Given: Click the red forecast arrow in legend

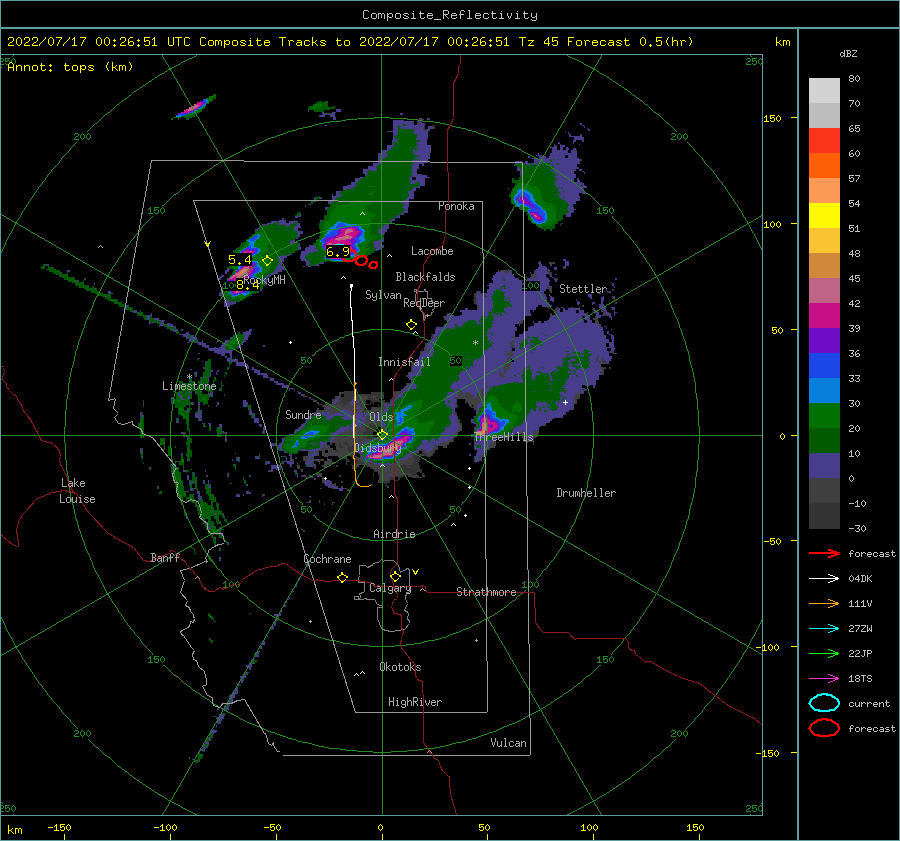Looking at the screenshot, I should click(824, 553).
